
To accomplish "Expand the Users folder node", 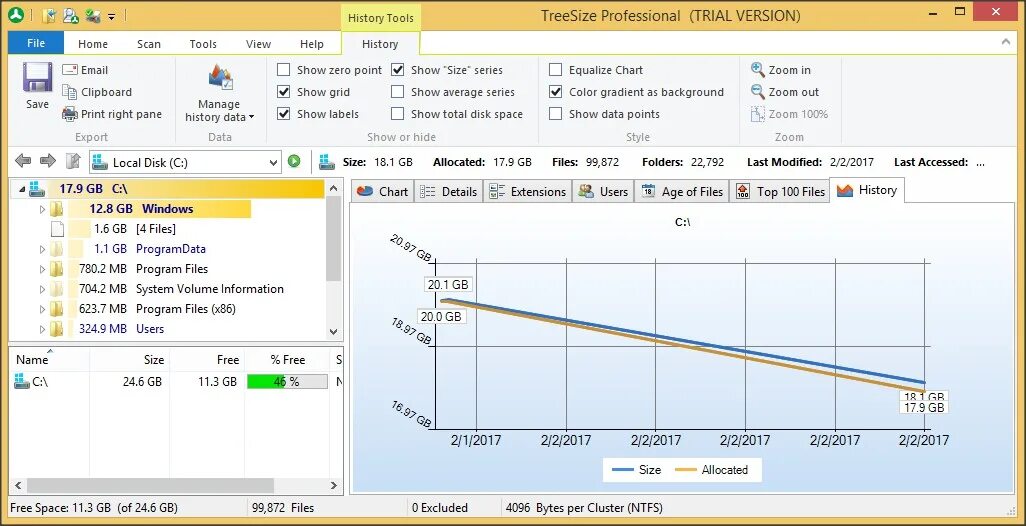I will coord(42,329).
